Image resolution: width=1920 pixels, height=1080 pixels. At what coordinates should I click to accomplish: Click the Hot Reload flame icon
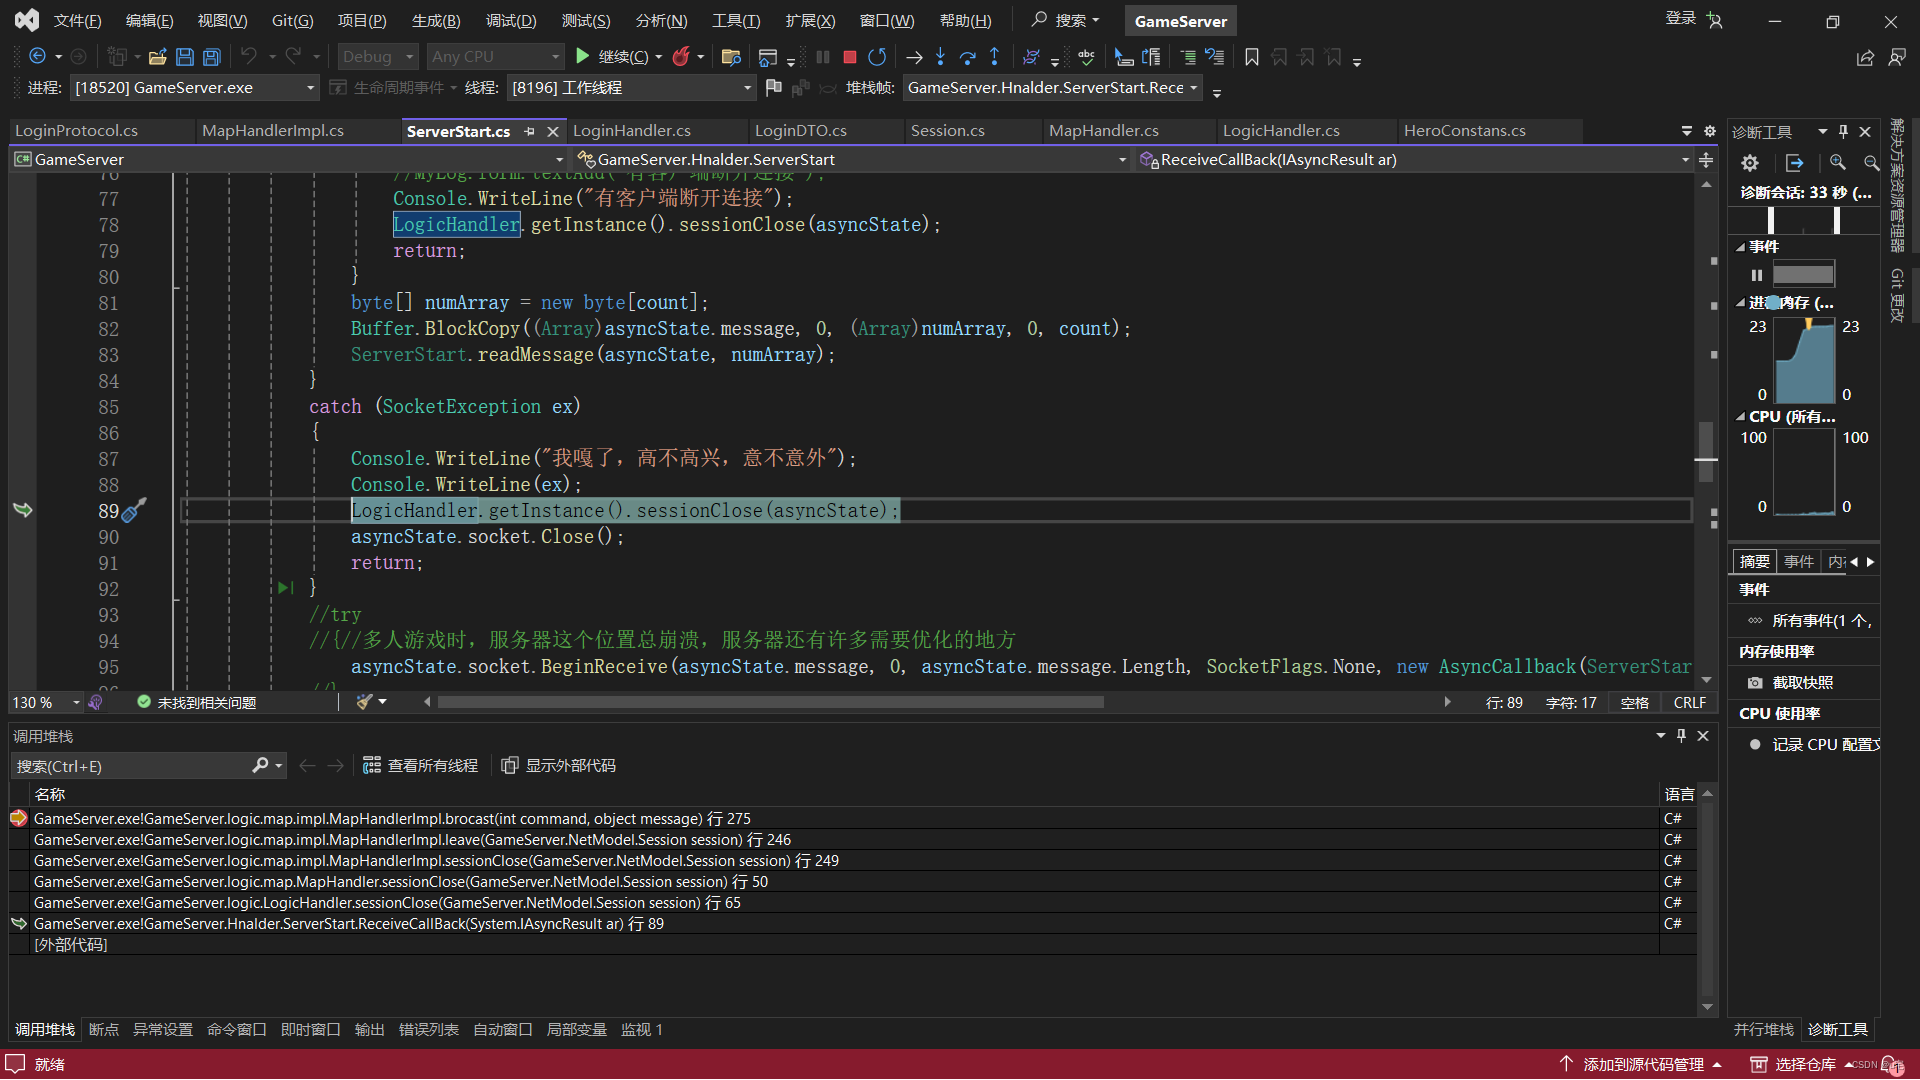click(681, 57)
